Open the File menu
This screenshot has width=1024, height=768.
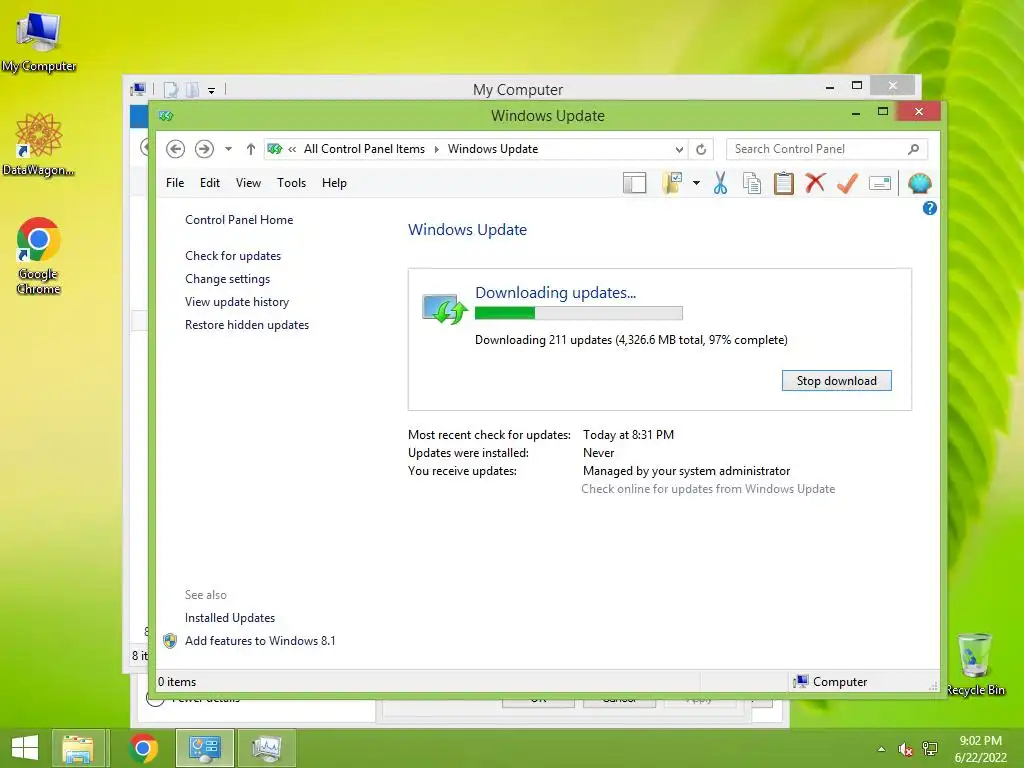point(175,183)
